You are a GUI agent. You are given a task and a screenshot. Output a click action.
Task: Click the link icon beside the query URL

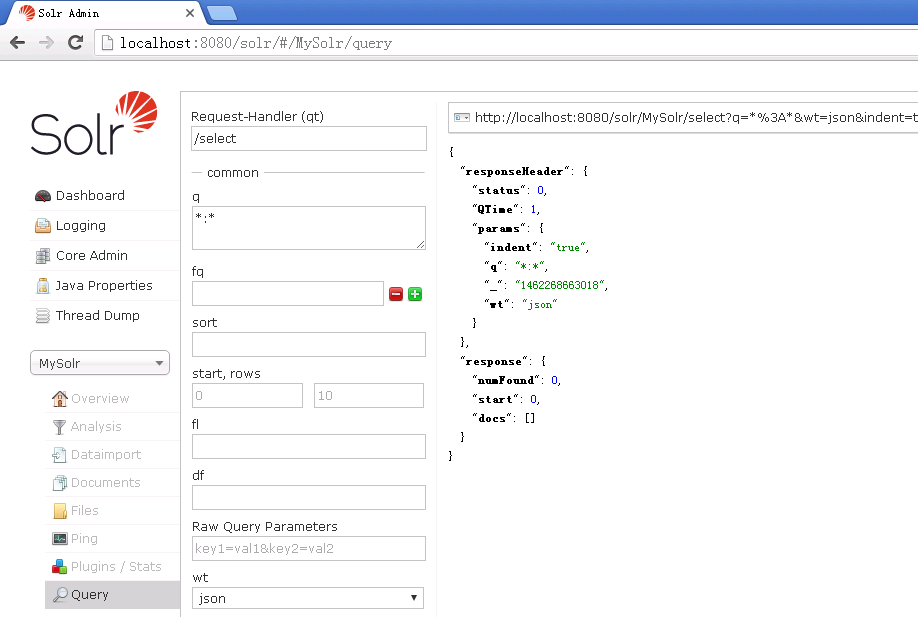coord(462,118)
